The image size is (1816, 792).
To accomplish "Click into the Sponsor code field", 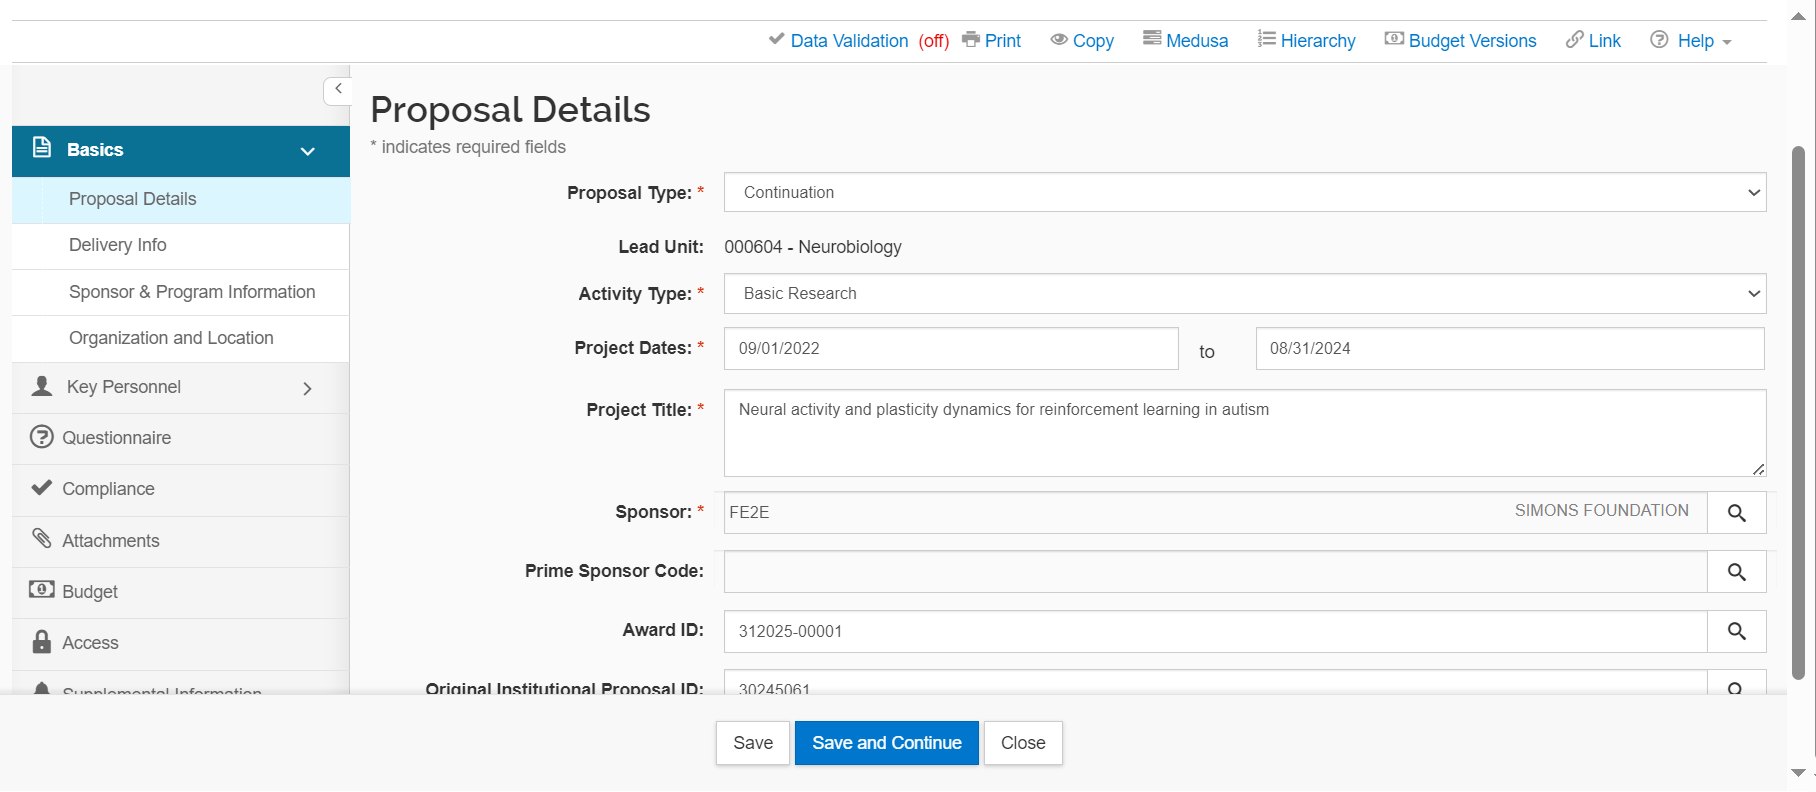I will pos(1215,512).
